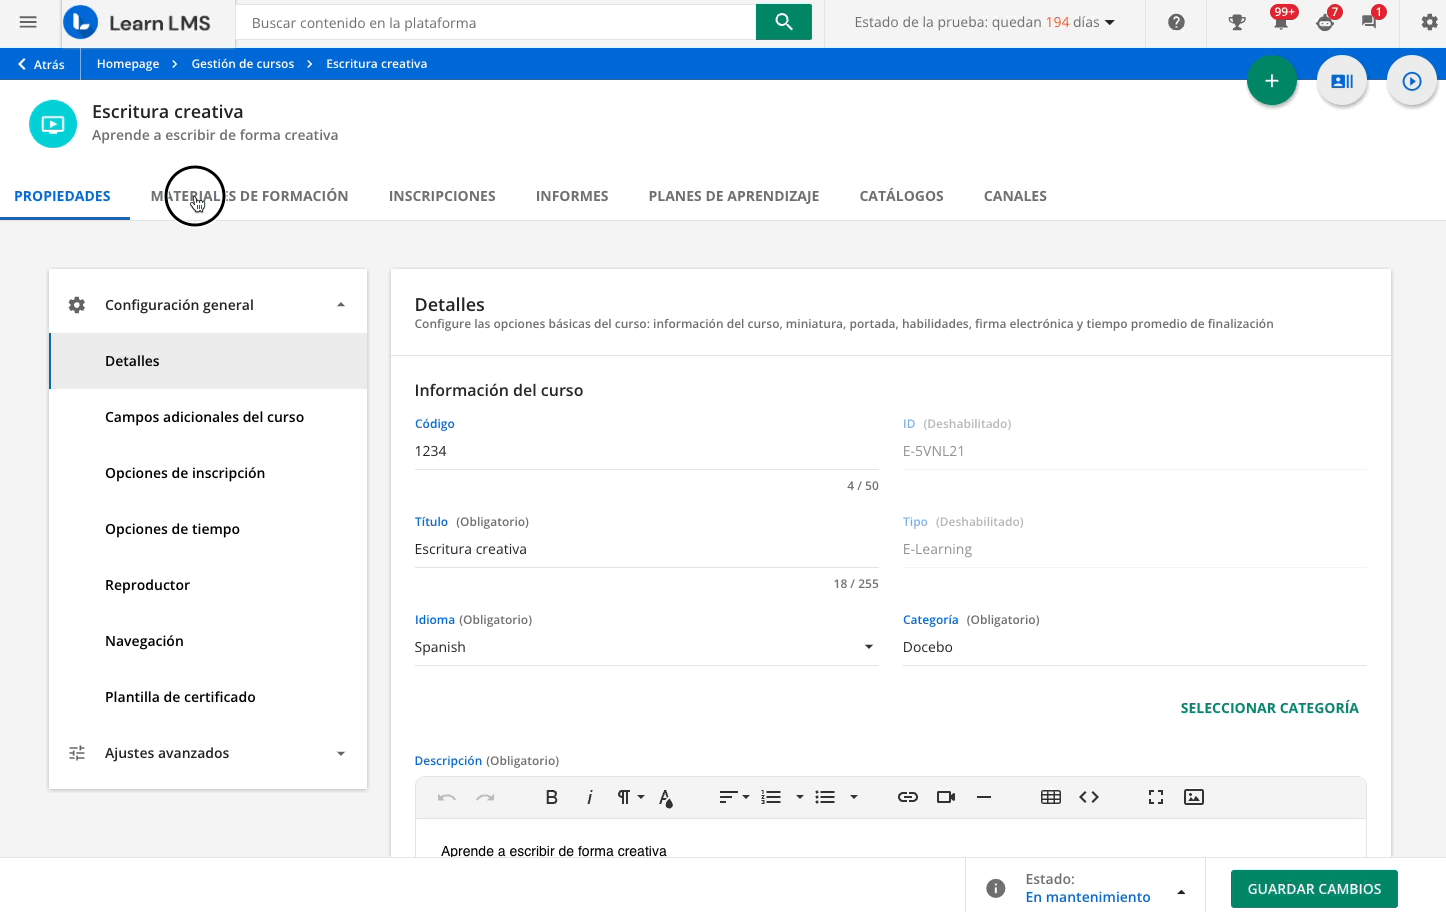Switch to the Planes de aprendizaje tab
This screenshot has height=912, width=1446.
(x=734, y=196)
